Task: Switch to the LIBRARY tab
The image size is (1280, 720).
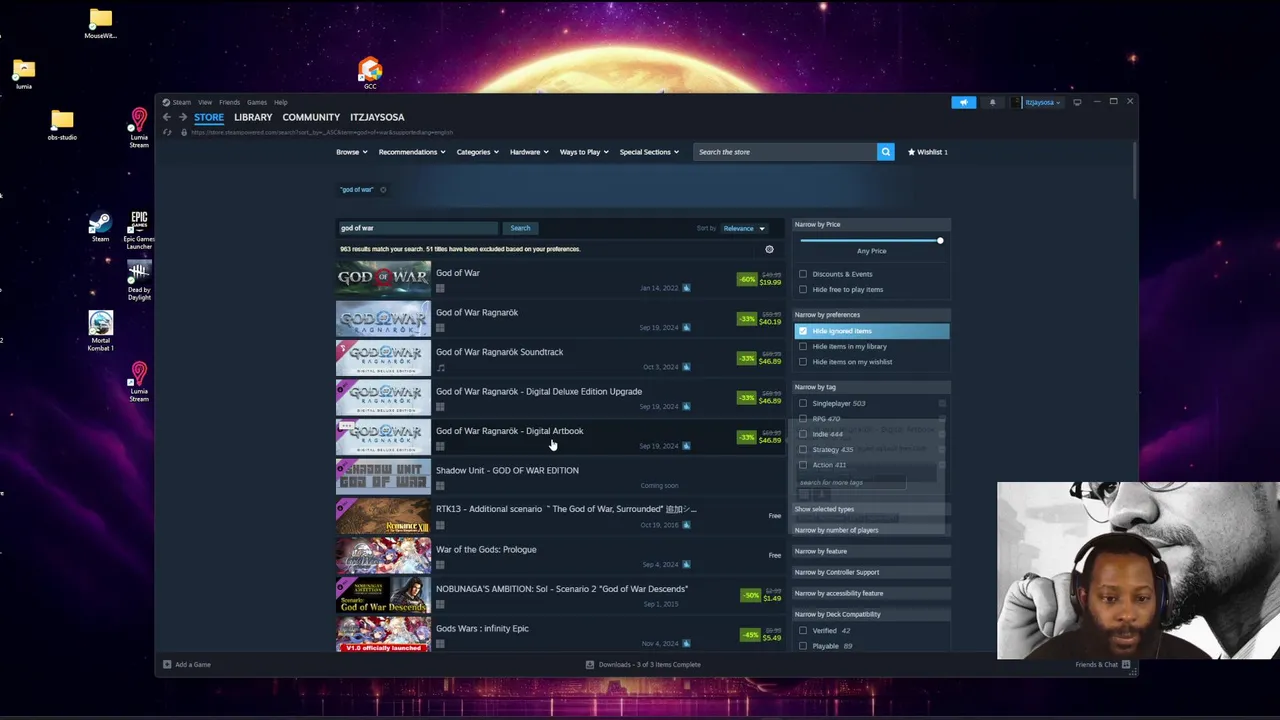Action: point(253,117)
